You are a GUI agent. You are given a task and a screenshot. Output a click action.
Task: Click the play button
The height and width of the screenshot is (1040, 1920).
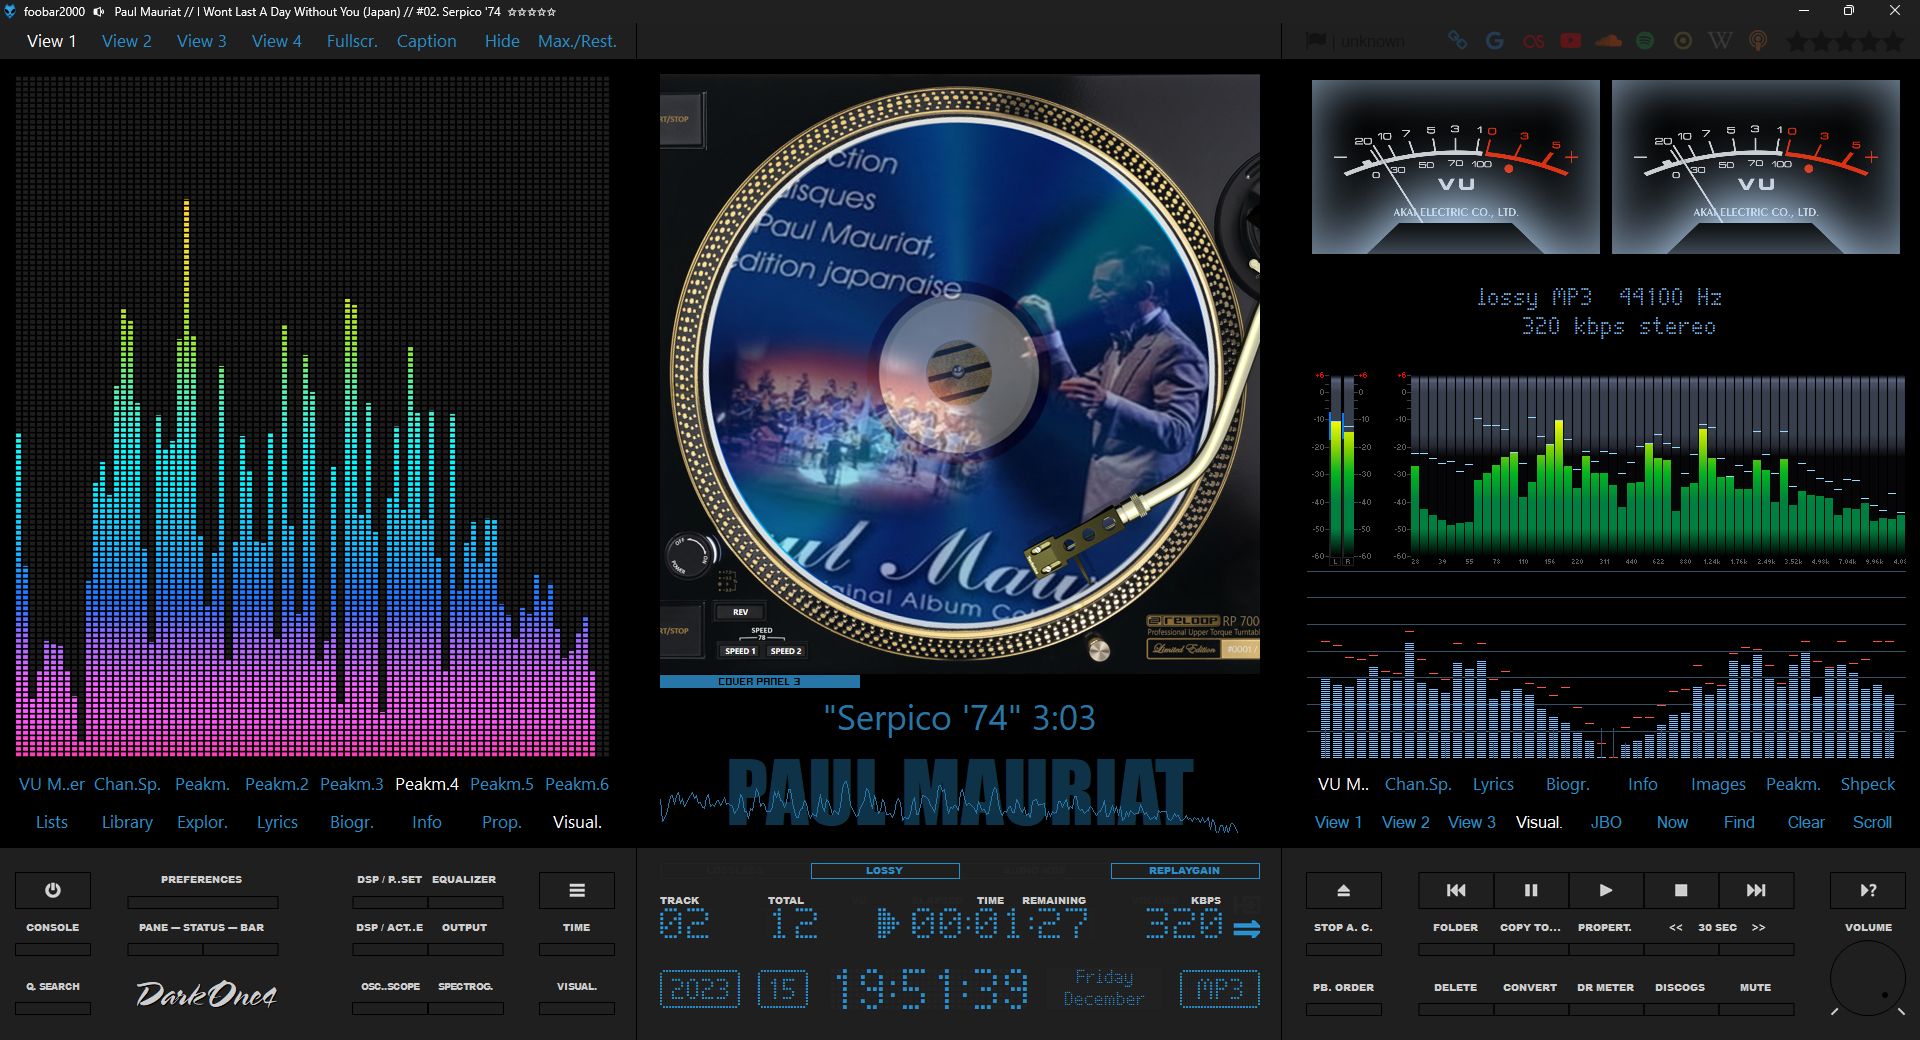click(x=1606, y=890)
